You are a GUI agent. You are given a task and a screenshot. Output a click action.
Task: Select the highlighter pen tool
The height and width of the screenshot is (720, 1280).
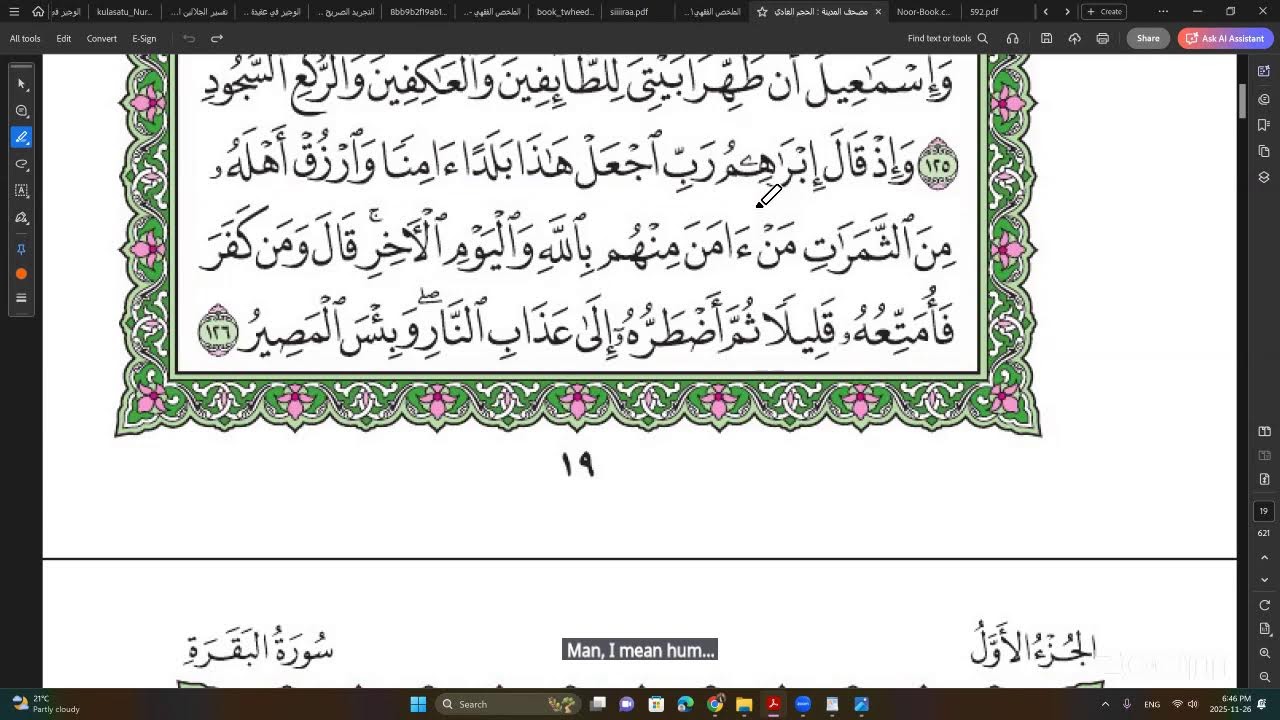tap(21, 137)
